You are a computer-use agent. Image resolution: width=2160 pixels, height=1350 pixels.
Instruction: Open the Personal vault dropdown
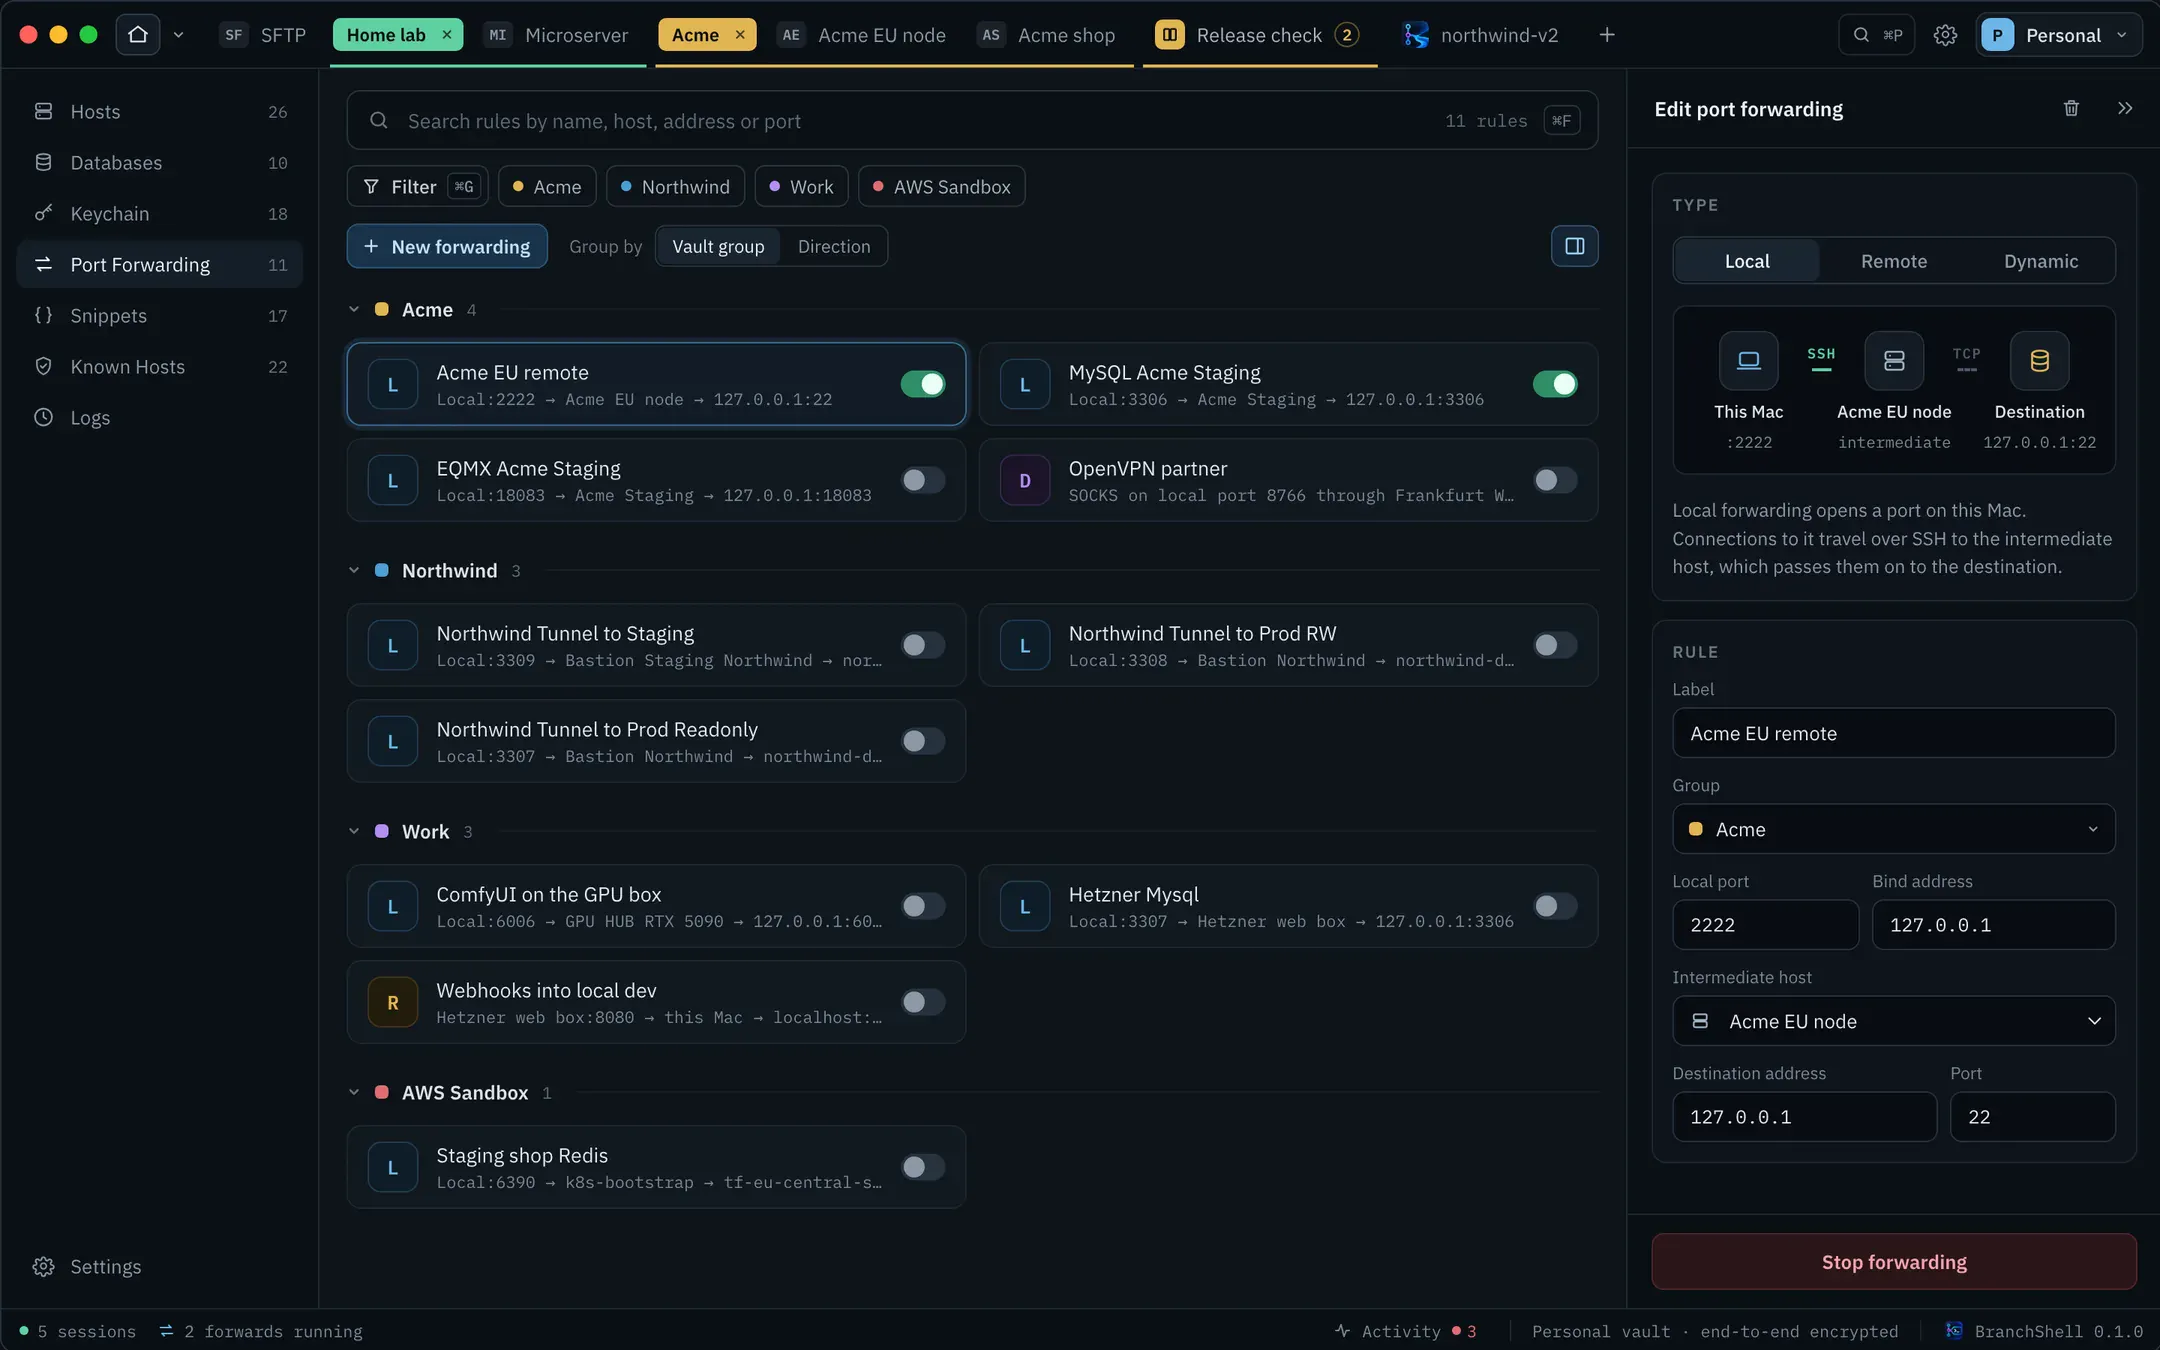[2059, 35]
